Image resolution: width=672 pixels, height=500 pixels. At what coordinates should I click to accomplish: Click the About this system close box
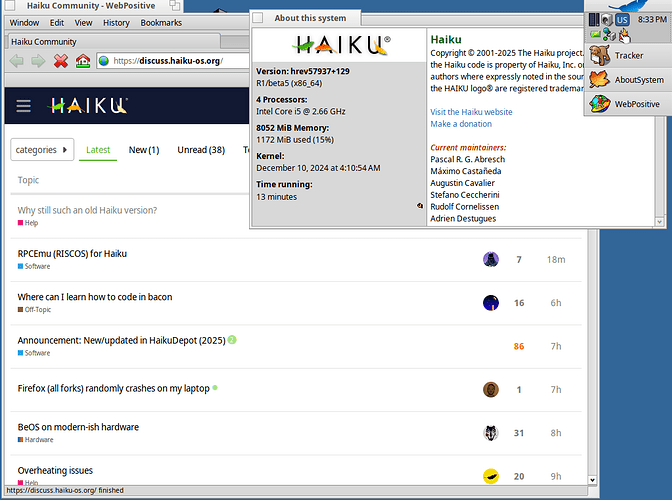click(258, 18)
